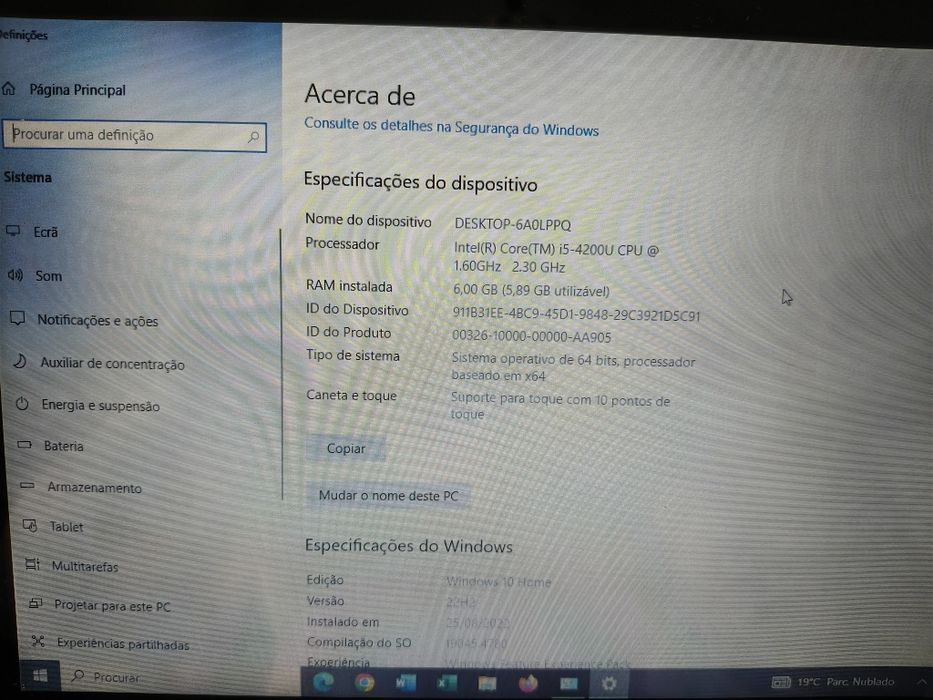The width and height of the screenshot is (933, 700).
Task: Go to Página Principal home icon
Action: tap(8, 89)
